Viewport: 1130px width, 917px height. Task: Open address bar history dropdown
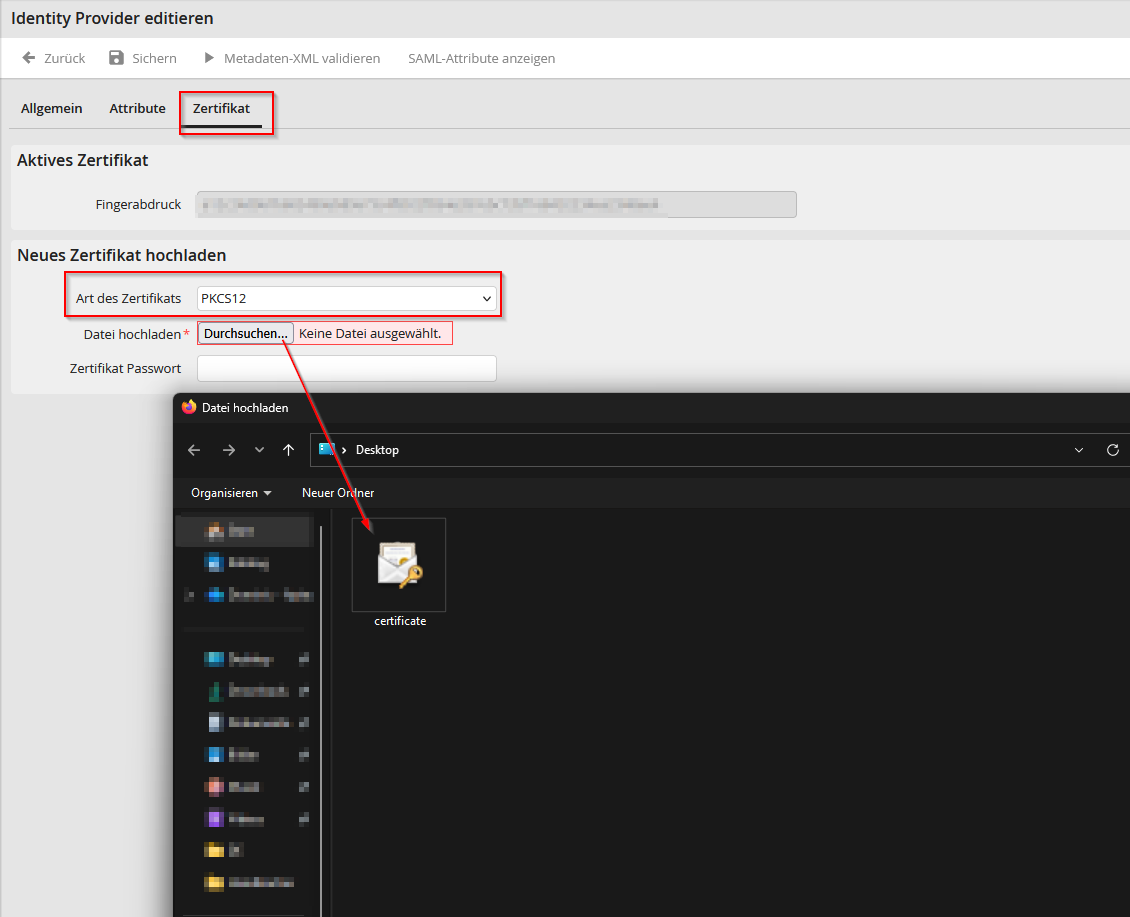pos(1079,450)
